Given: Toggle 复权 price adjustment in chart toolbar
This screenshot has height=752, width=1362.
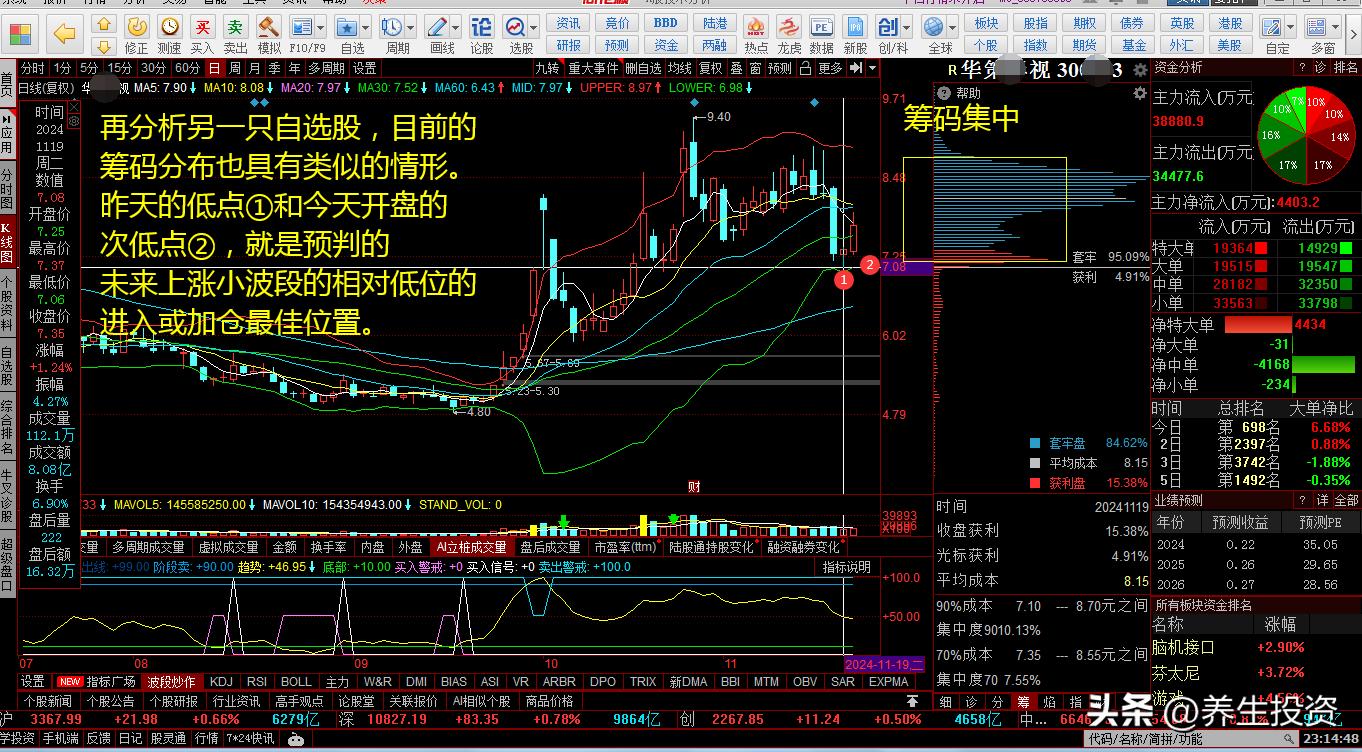Looking at the screenshot, I should pos(710,68).
